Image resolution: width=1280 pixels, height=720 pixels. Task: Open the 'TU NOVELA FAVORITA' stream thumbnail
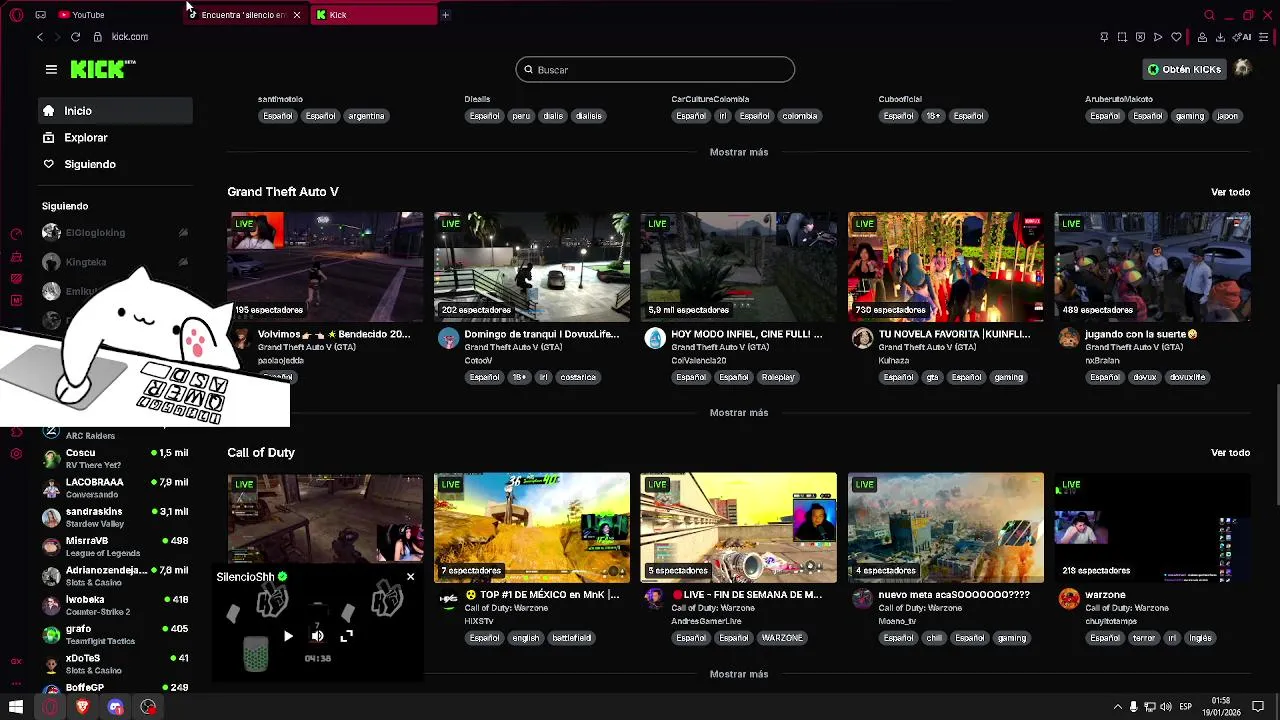946,266
